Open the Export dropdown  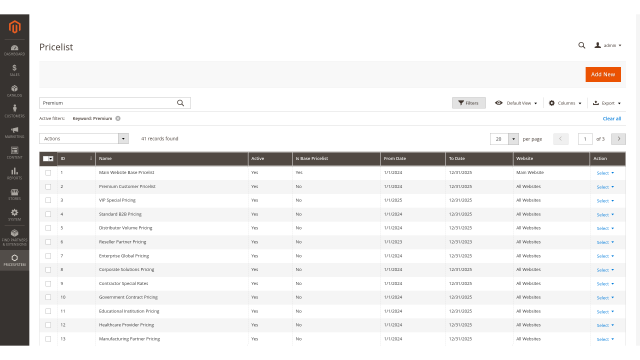point(607,103)
